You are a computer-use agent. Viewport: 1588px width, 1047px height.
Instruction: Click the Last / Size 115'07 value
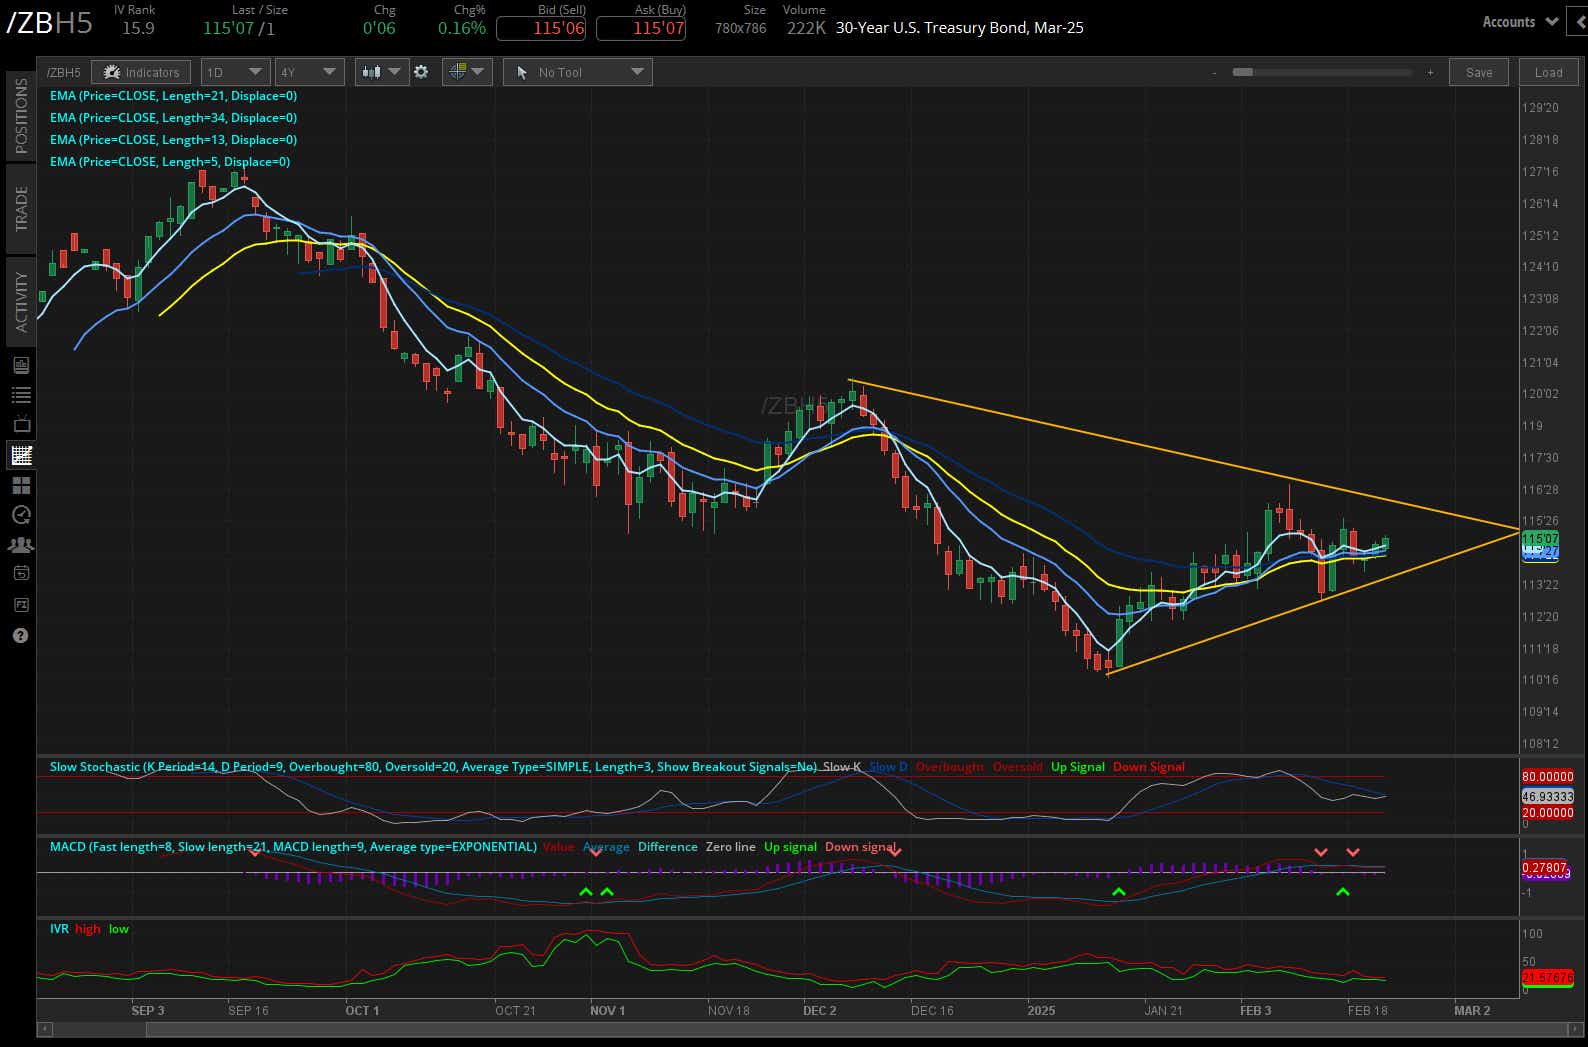tap(228, 28)
